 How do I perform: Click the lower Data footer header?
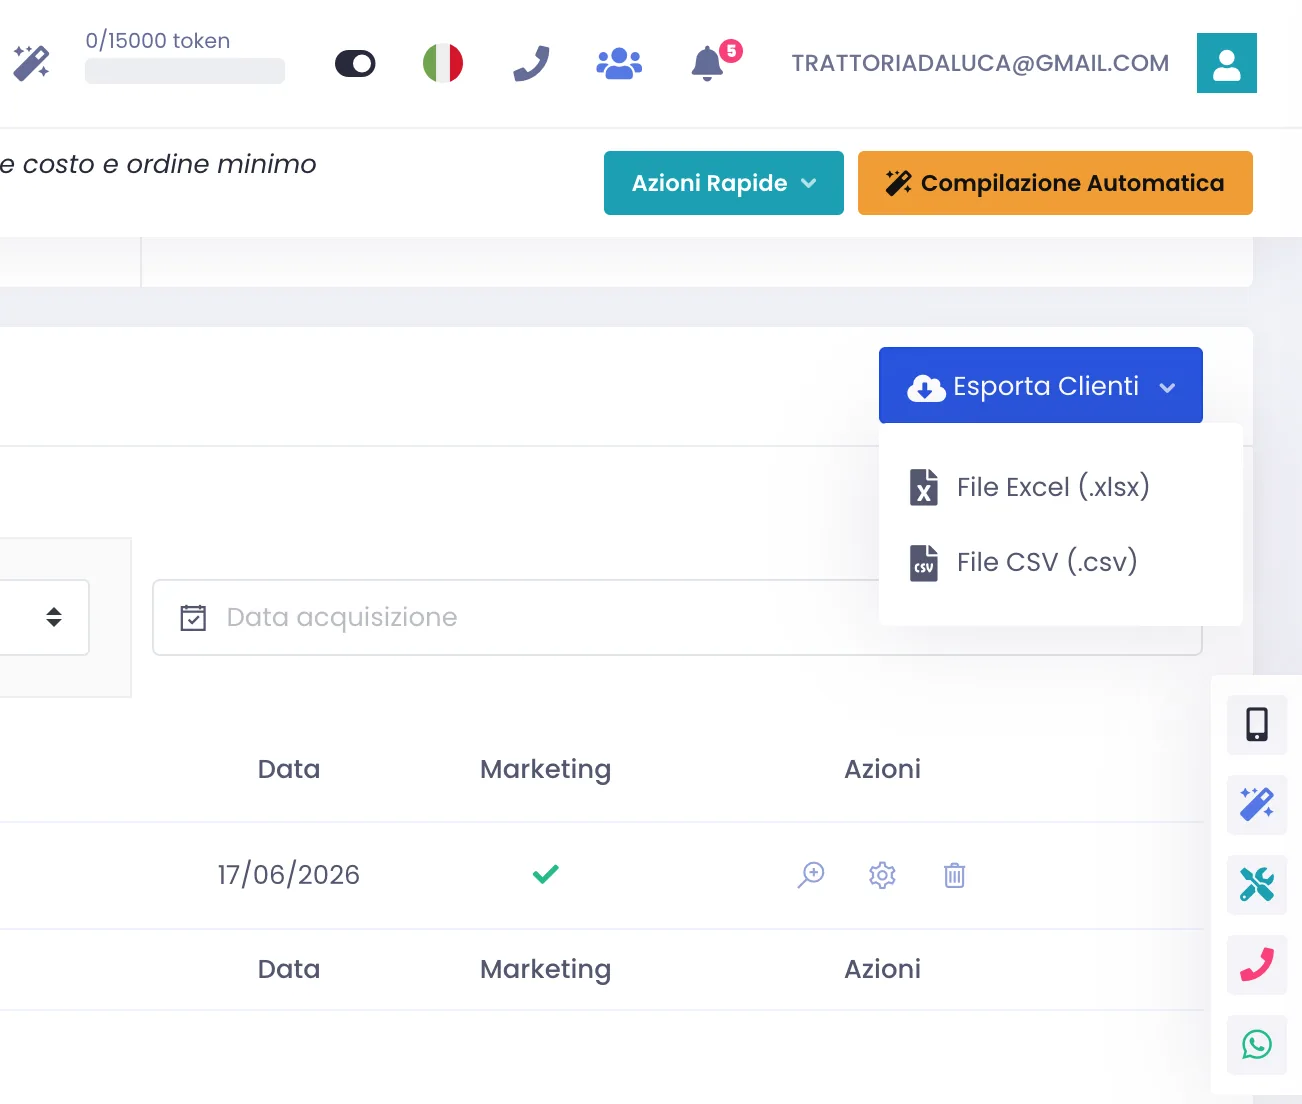click(289, 969)
